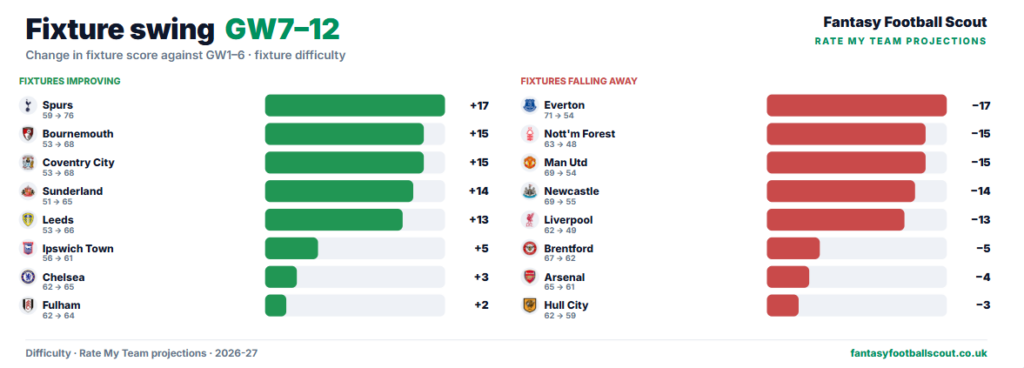Select the Man Utd badge icon

click(529, 163)
